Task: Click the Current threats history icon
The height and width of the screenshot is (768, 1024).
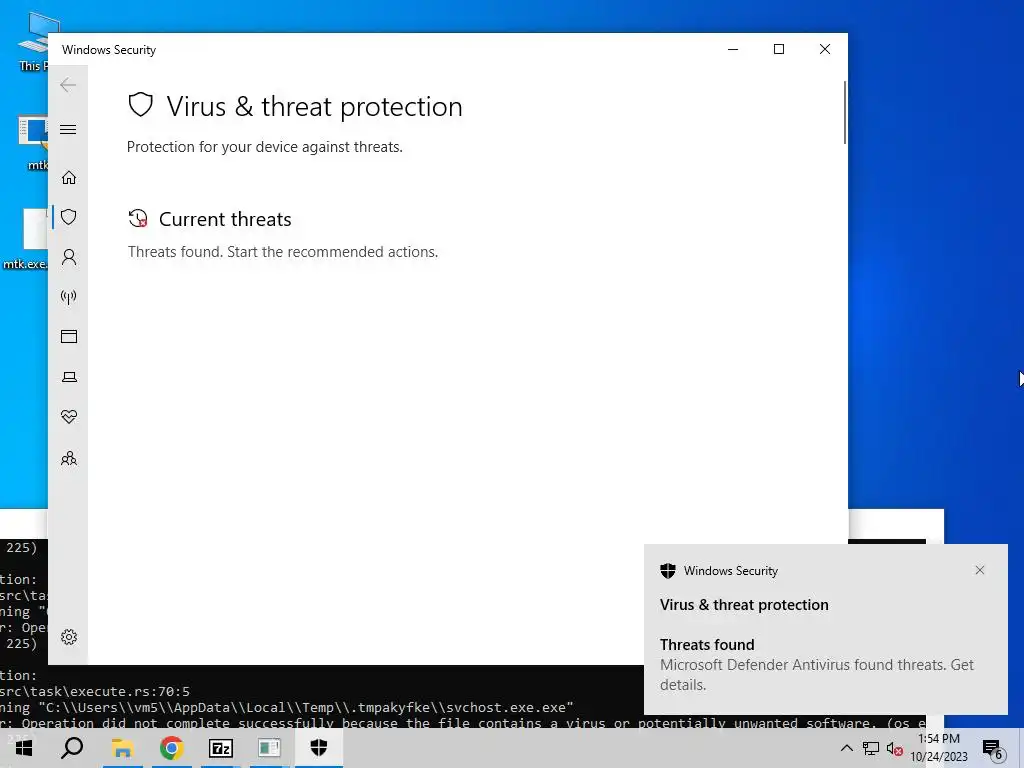Action: click(138, 219)
